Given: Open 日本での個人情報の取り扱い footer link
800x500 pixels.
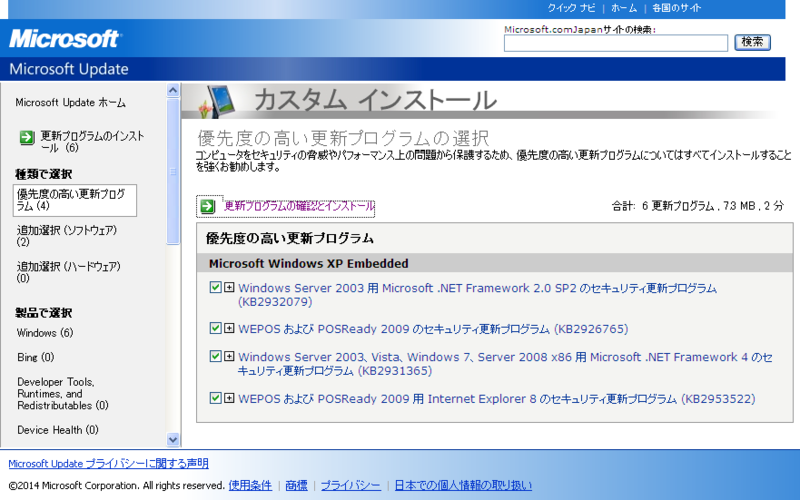Looking at the screenshot, I should 463,485.
